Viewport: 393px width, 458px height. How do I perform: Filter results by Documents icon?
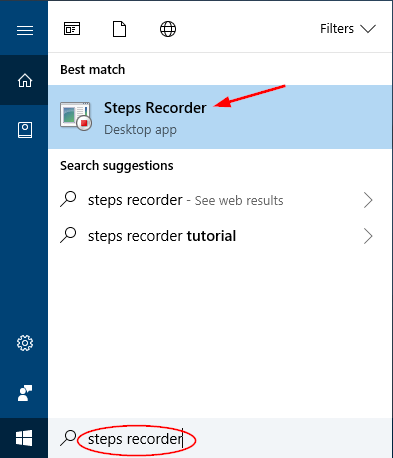[119, 29]
